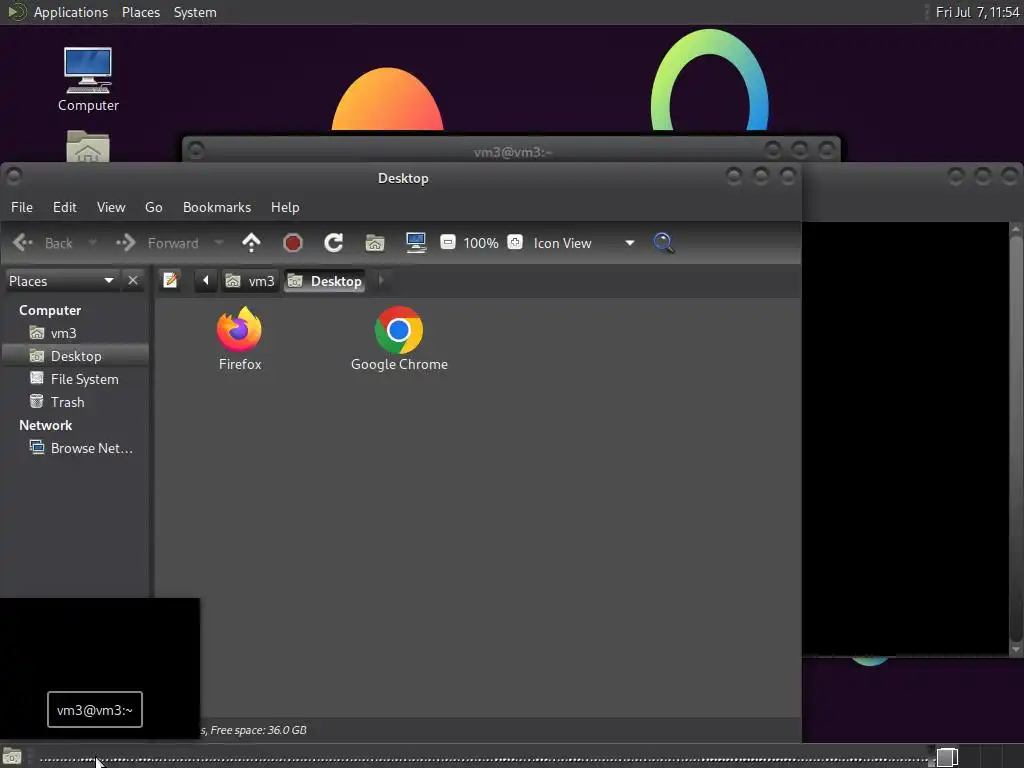Open the Icon View mode dropdown

tap(583, 243)
